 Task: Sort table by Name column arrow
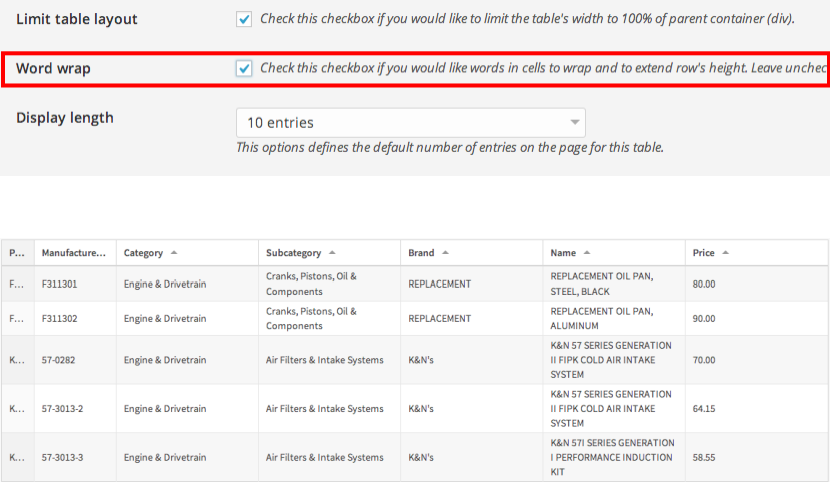click(x=587, y=253)
